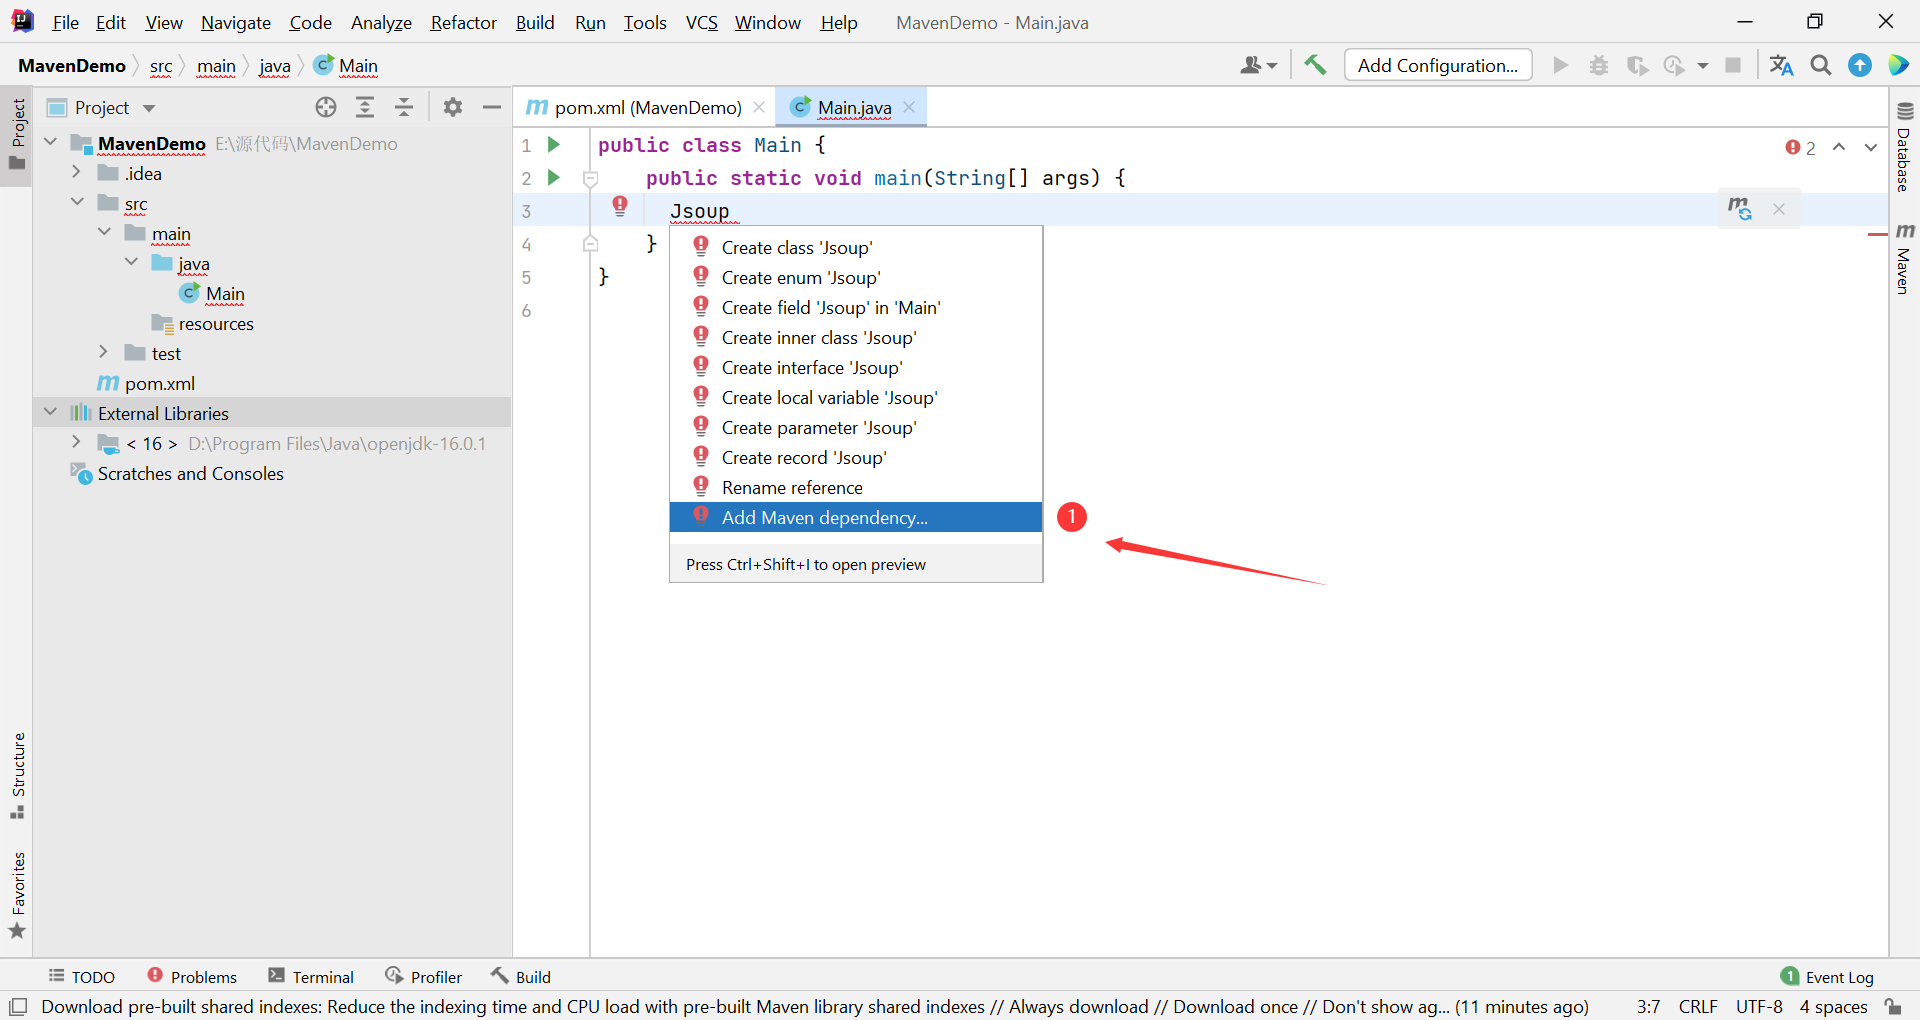Click the Build Project hammer icon
1920x1020 pixels.
coord(1315,65)
